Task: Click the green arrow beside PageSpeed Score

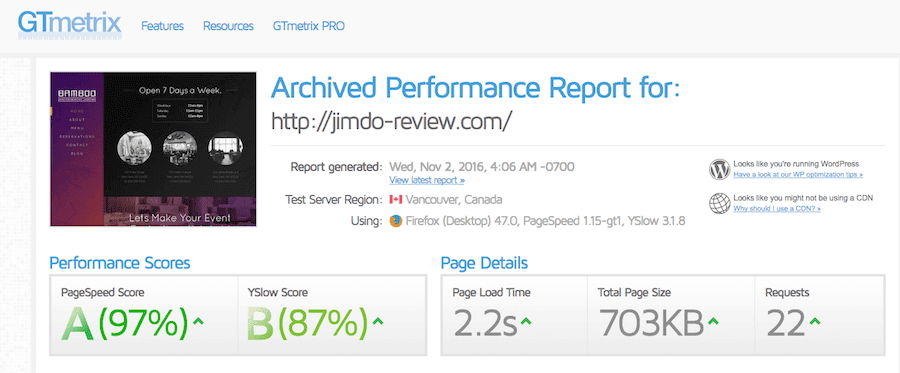Action: pos(198,321)
